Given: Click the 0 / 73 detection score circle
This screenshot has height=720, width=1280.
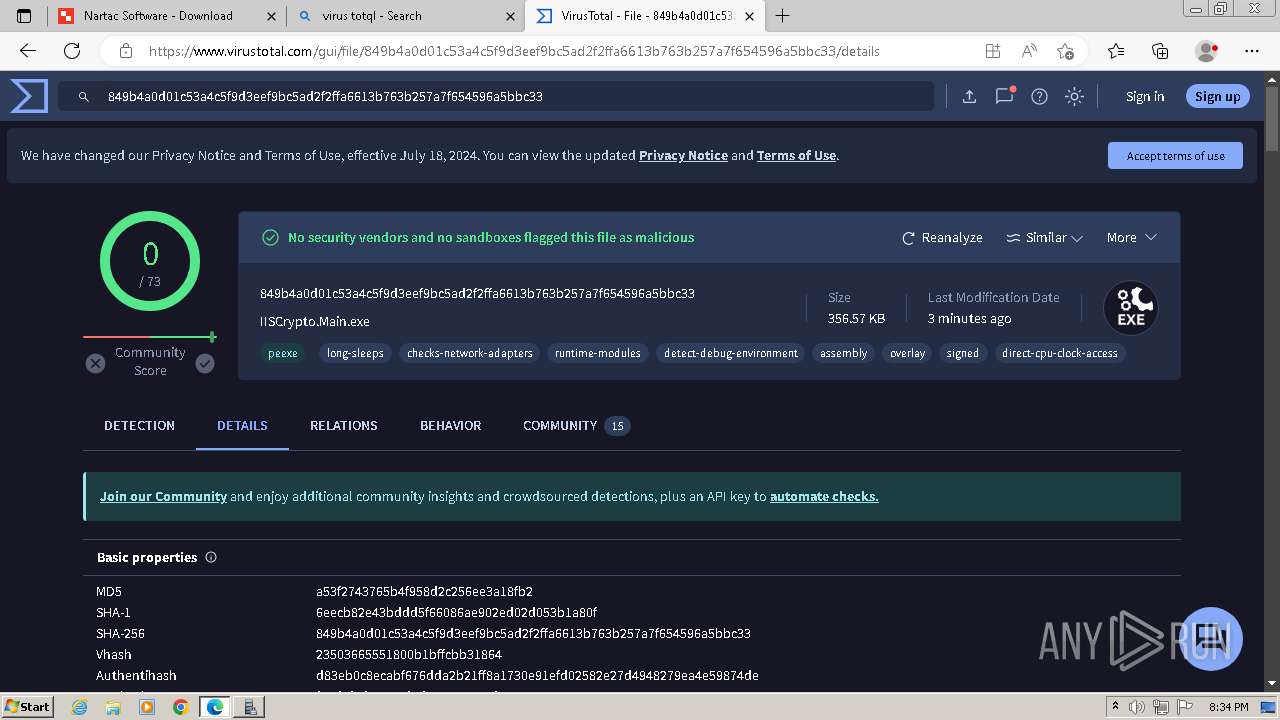Looking at the screenshot, I should [150, 261].
